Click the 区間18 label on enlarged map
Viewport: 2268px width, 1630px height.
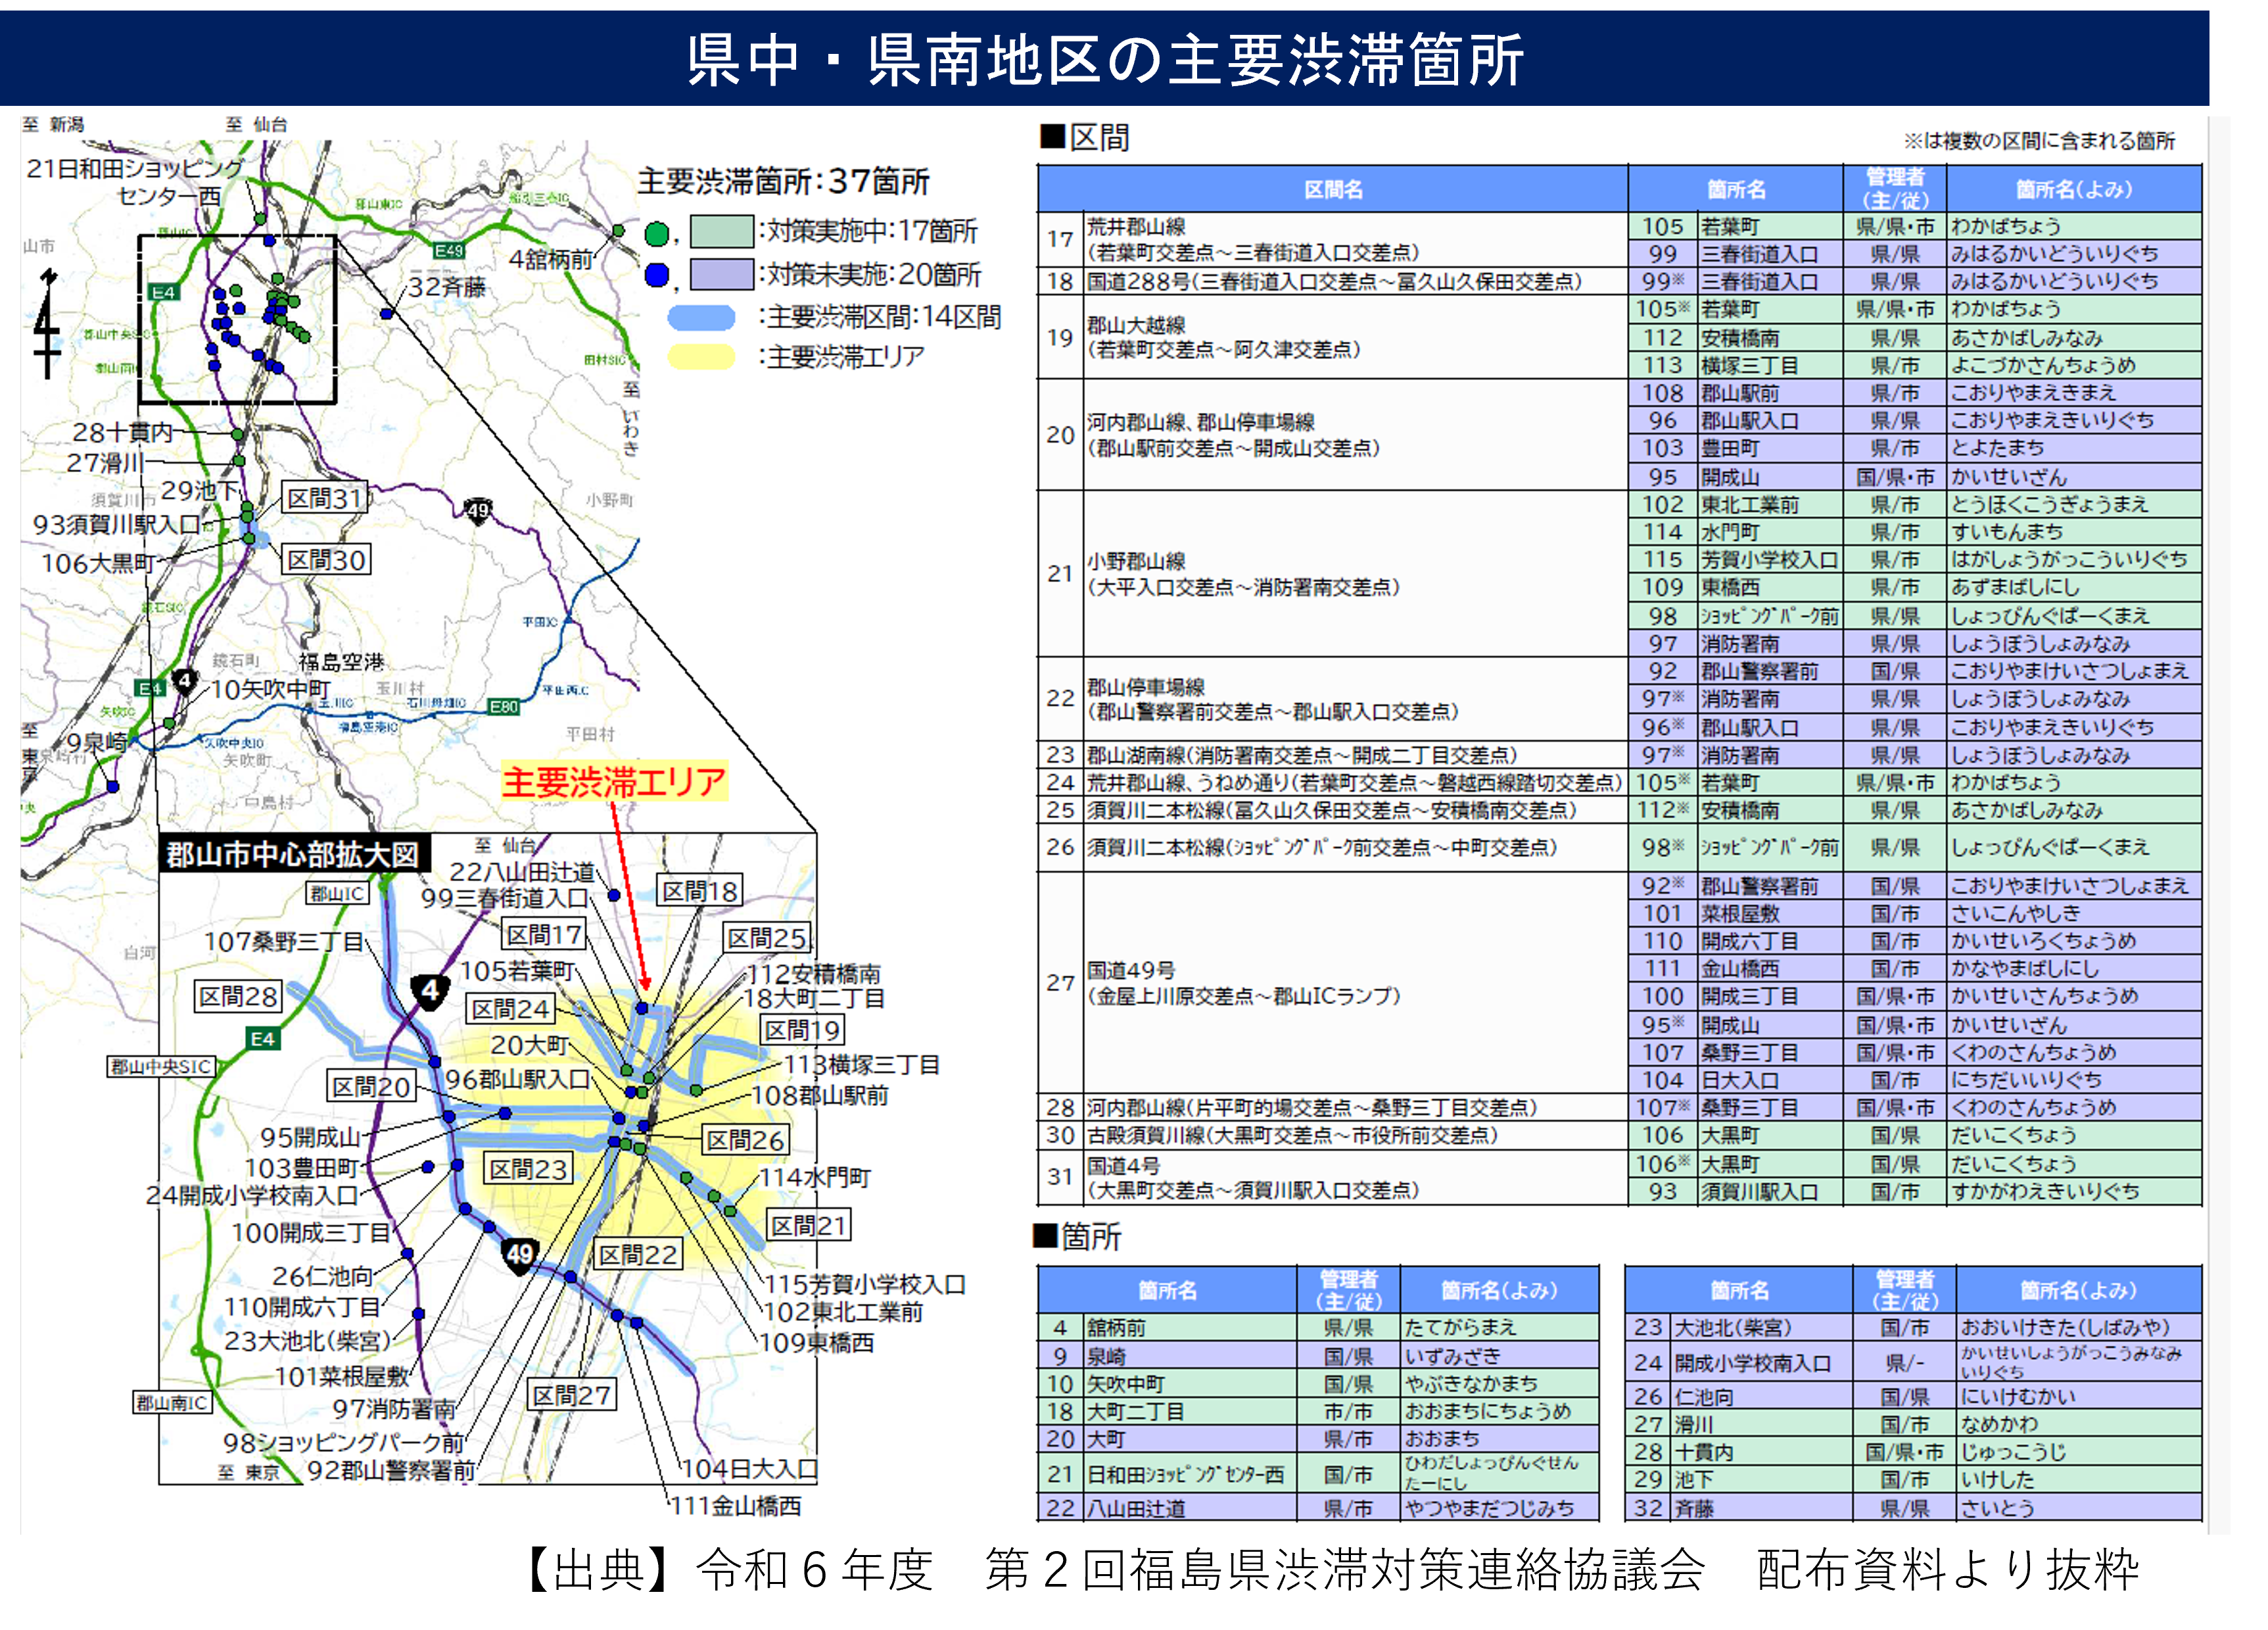click(699, 891)
